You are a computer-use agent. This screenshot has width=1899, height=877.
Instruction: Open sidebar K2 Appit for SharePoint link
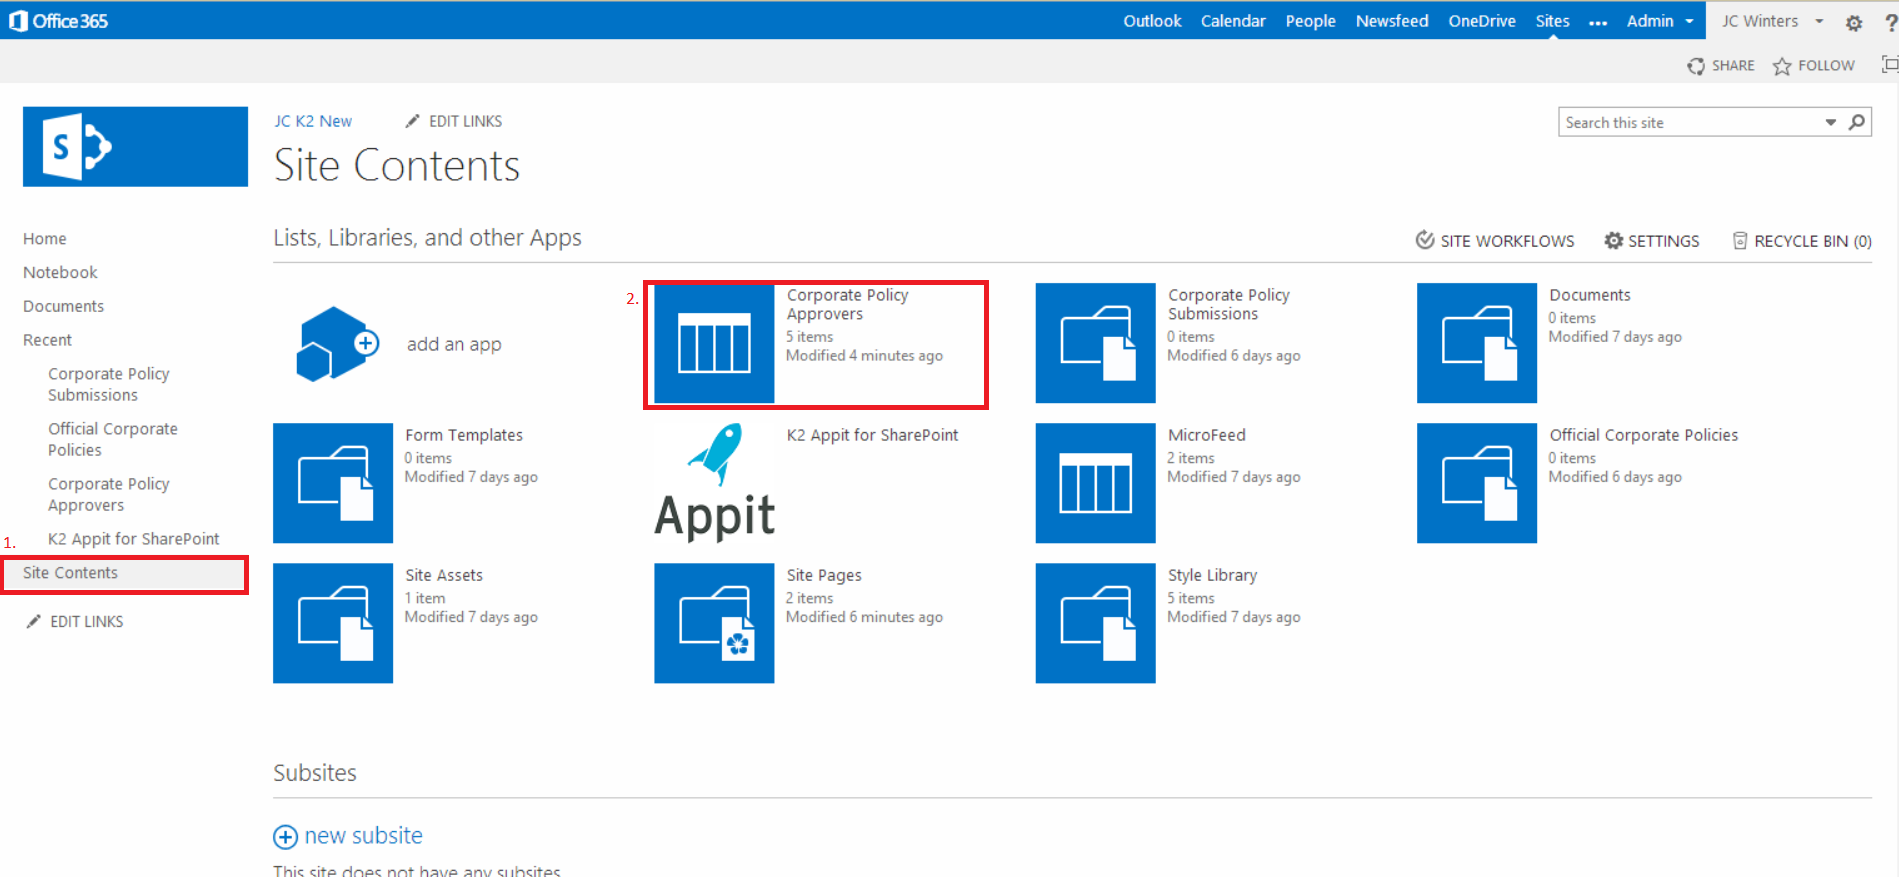tap(133, 539)
